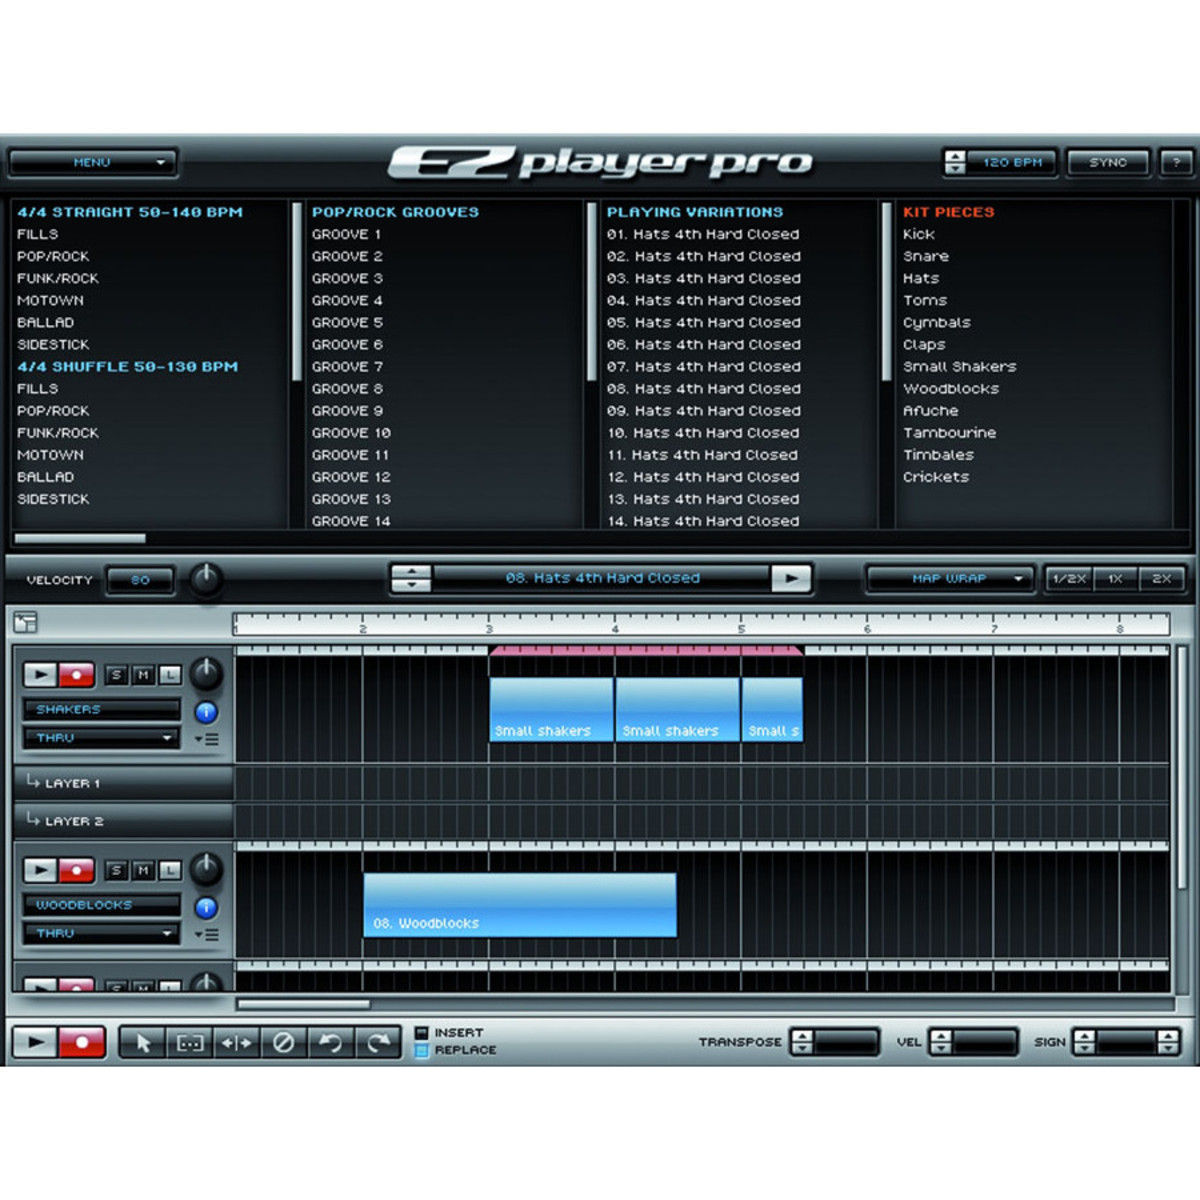Open the Map Wrap dropdown
This screenshot has height=1200, width=1200.
[948, 578]
